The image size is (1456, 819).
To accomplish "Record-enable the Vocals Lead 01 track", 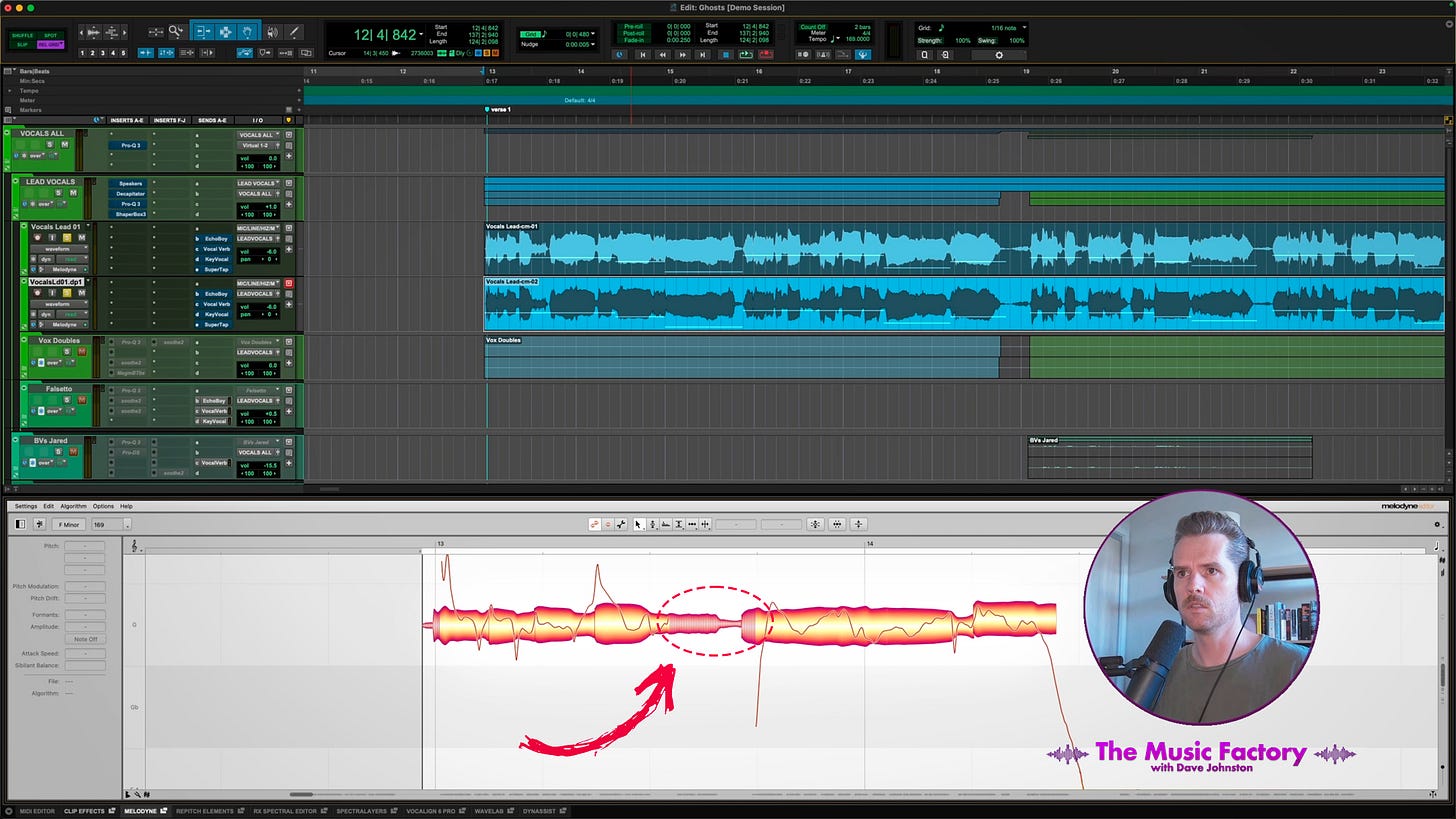I will click(37, 238).
